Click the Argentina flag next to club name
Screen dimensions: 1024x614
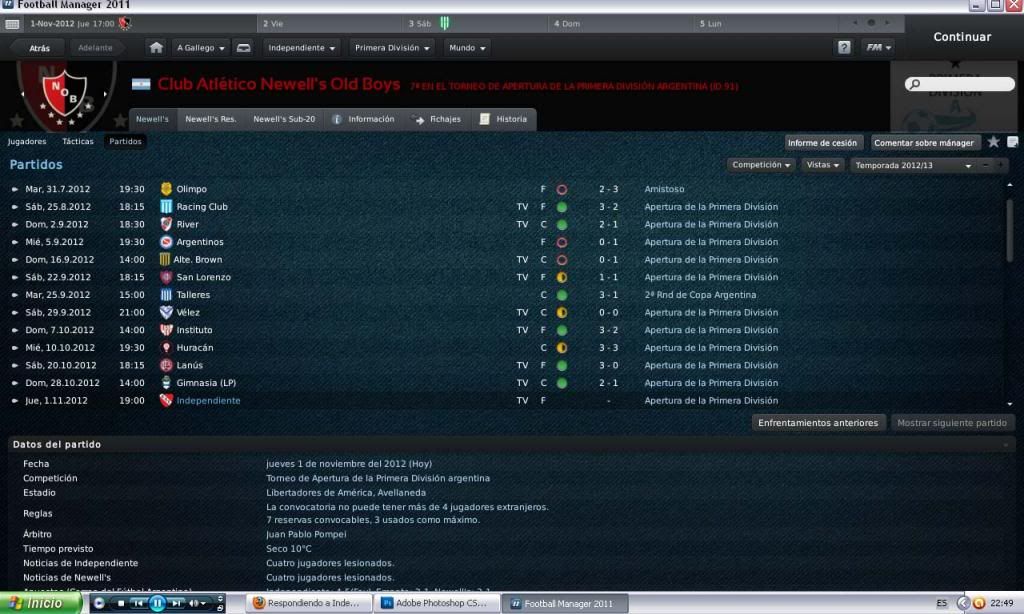[x=141, y=84]
